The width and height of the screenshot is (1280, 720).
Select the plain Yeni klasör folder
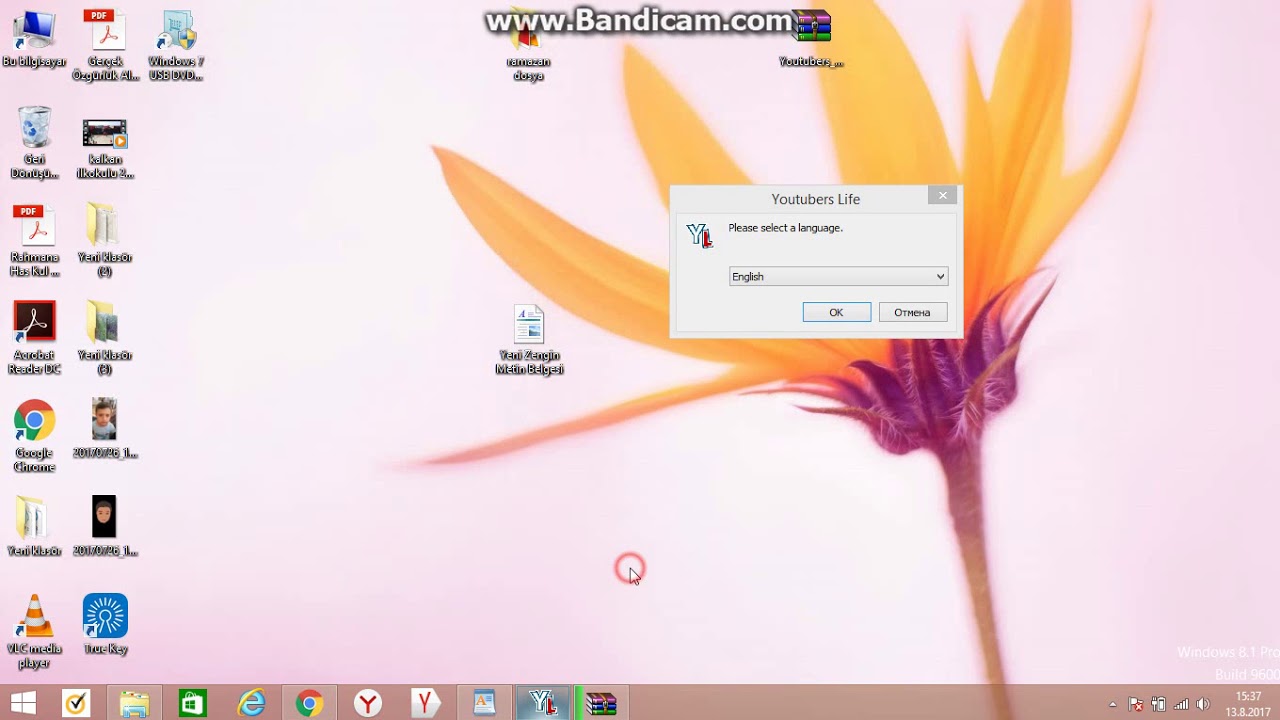(x=34, y=527)
